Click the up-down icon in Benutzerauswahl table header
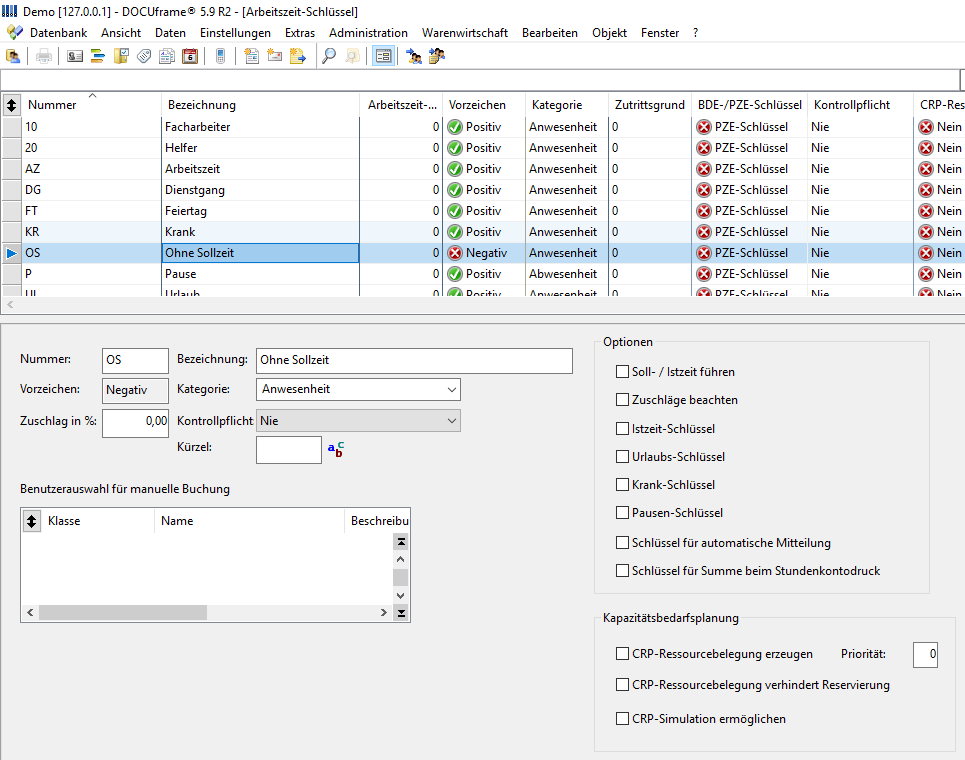The width and height of the screenshot is (965, 760). (x=31, y=521)
